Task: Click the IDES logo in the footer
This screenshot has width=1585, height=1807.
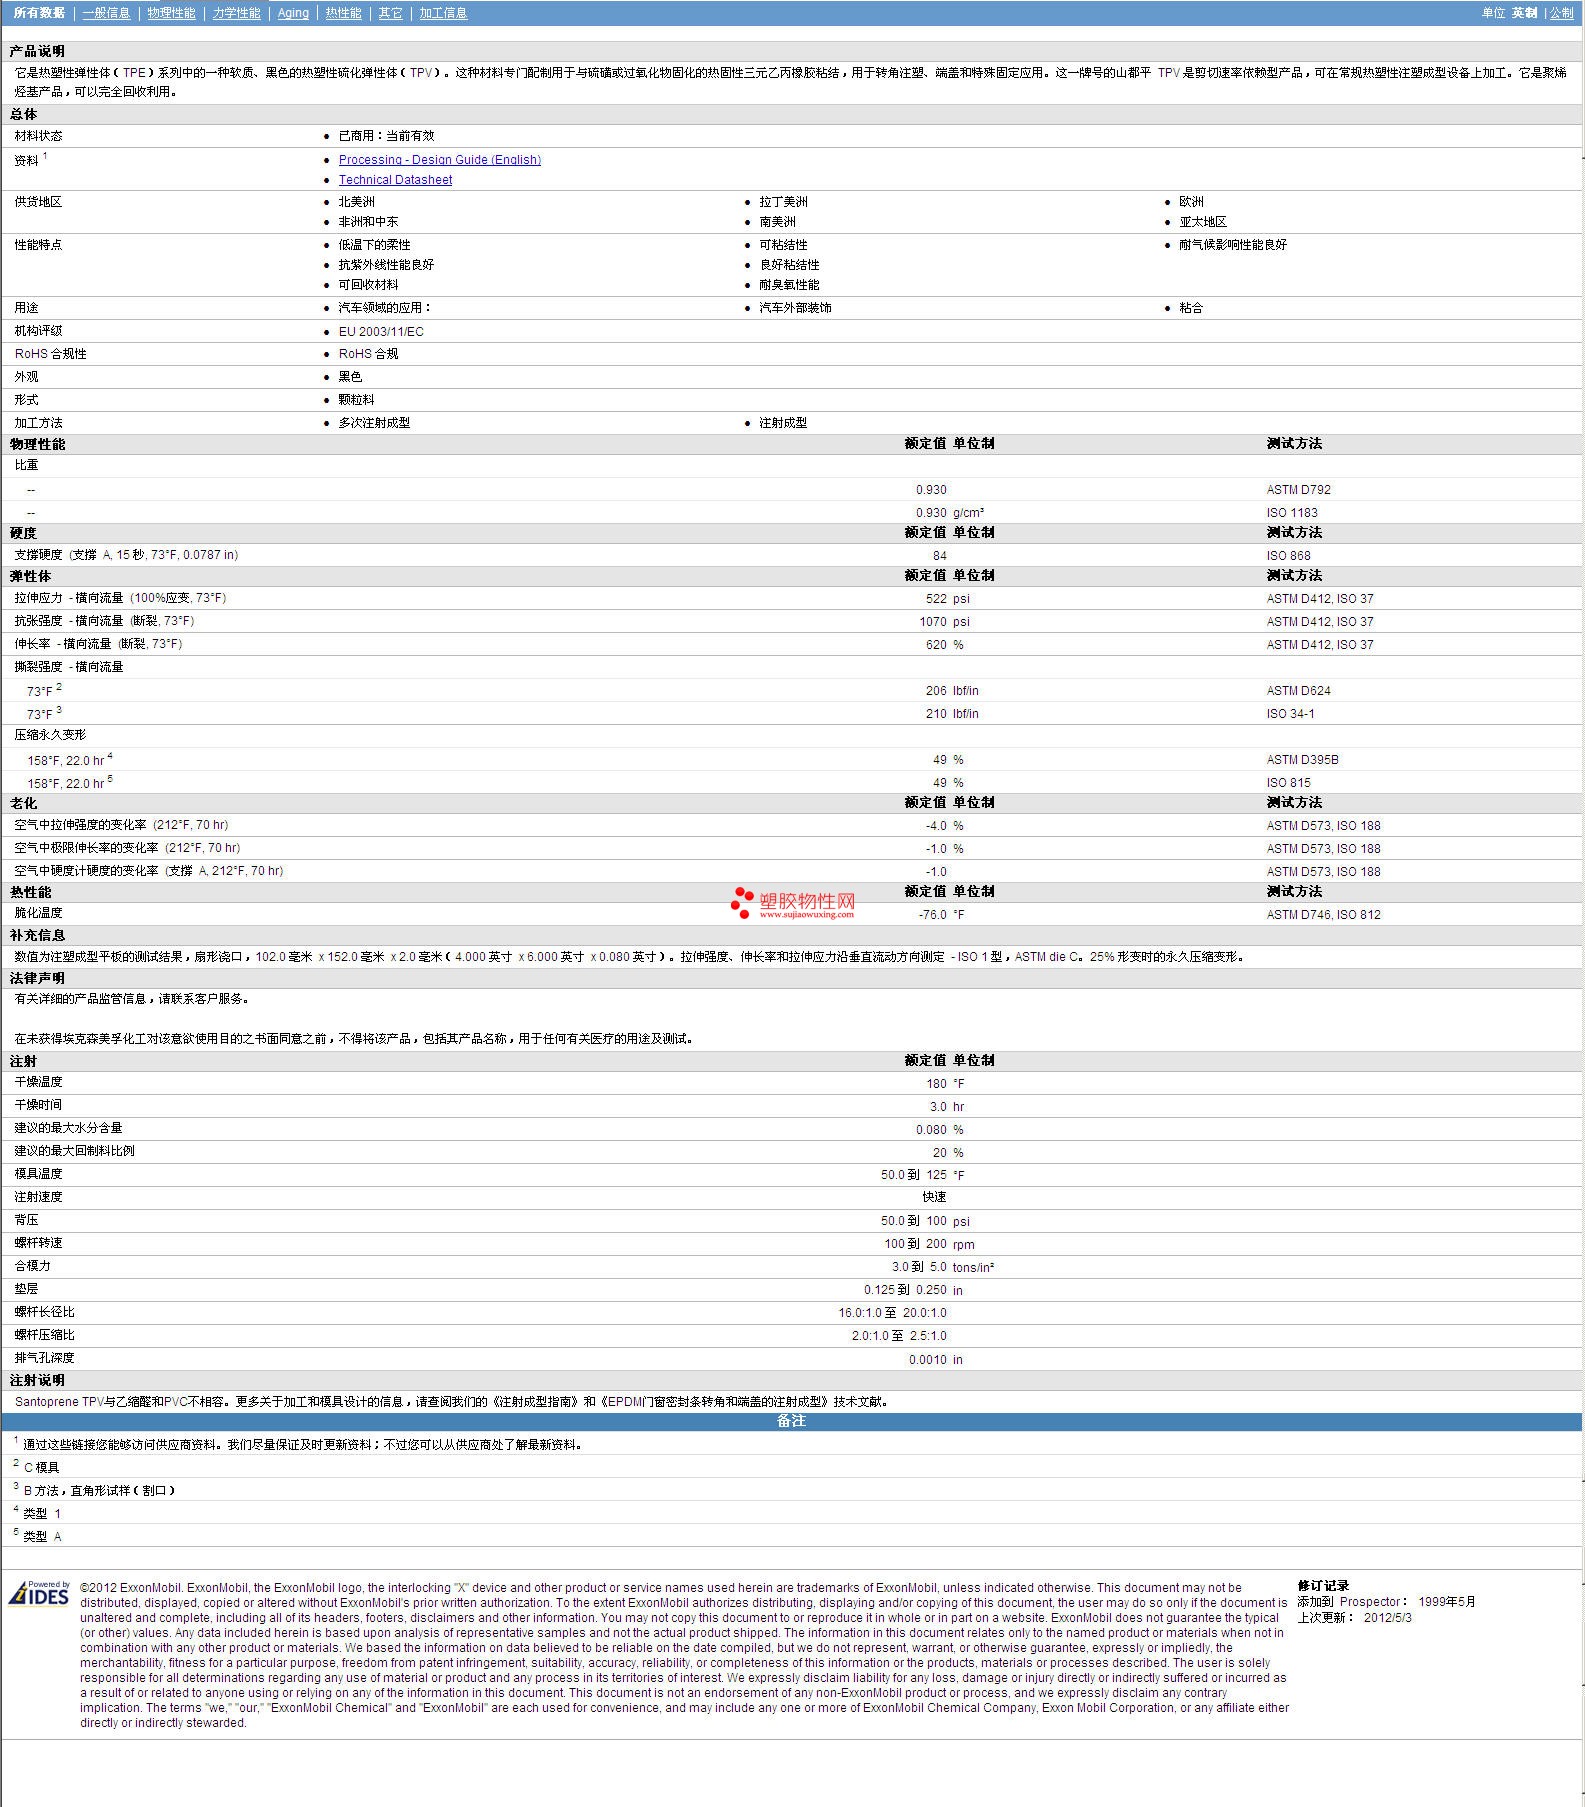Action: coord(39,1593)
